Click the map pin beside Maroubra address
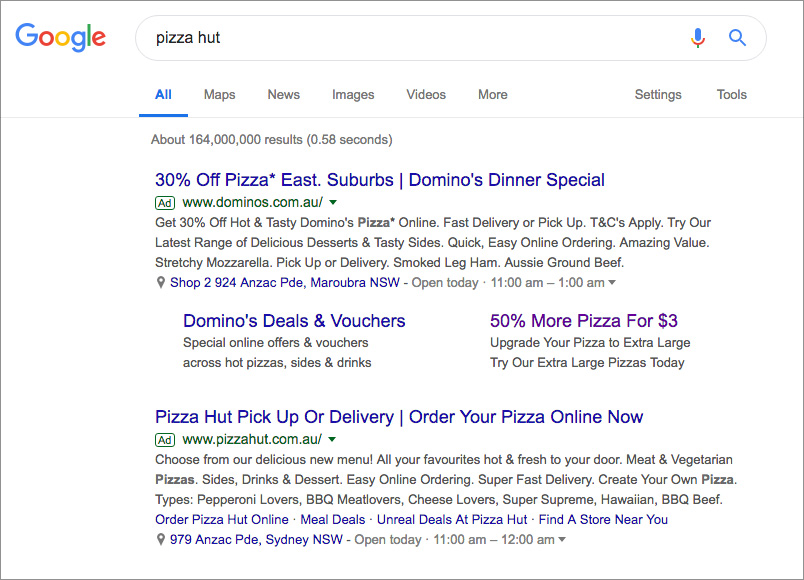 click(x=161, y=283)
